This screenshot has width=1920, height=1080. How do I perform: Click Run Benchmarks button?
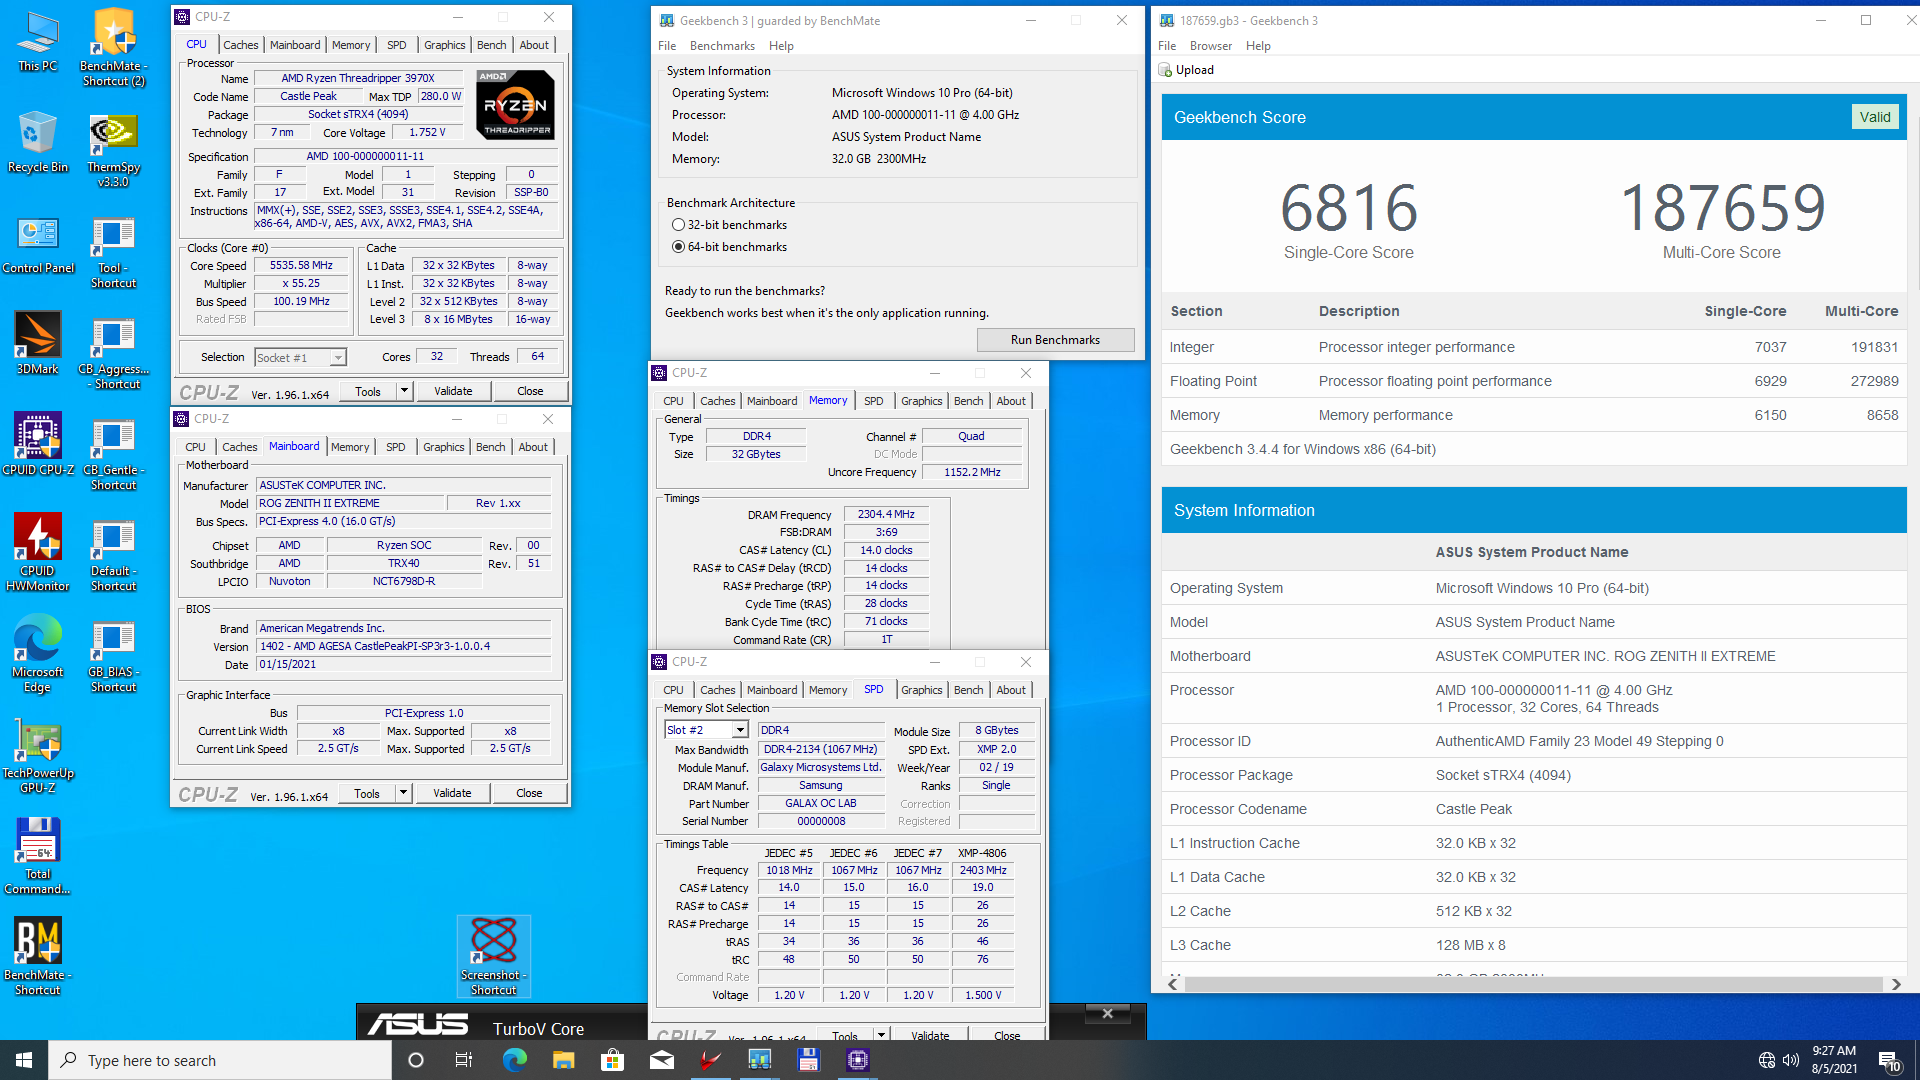1055,340
